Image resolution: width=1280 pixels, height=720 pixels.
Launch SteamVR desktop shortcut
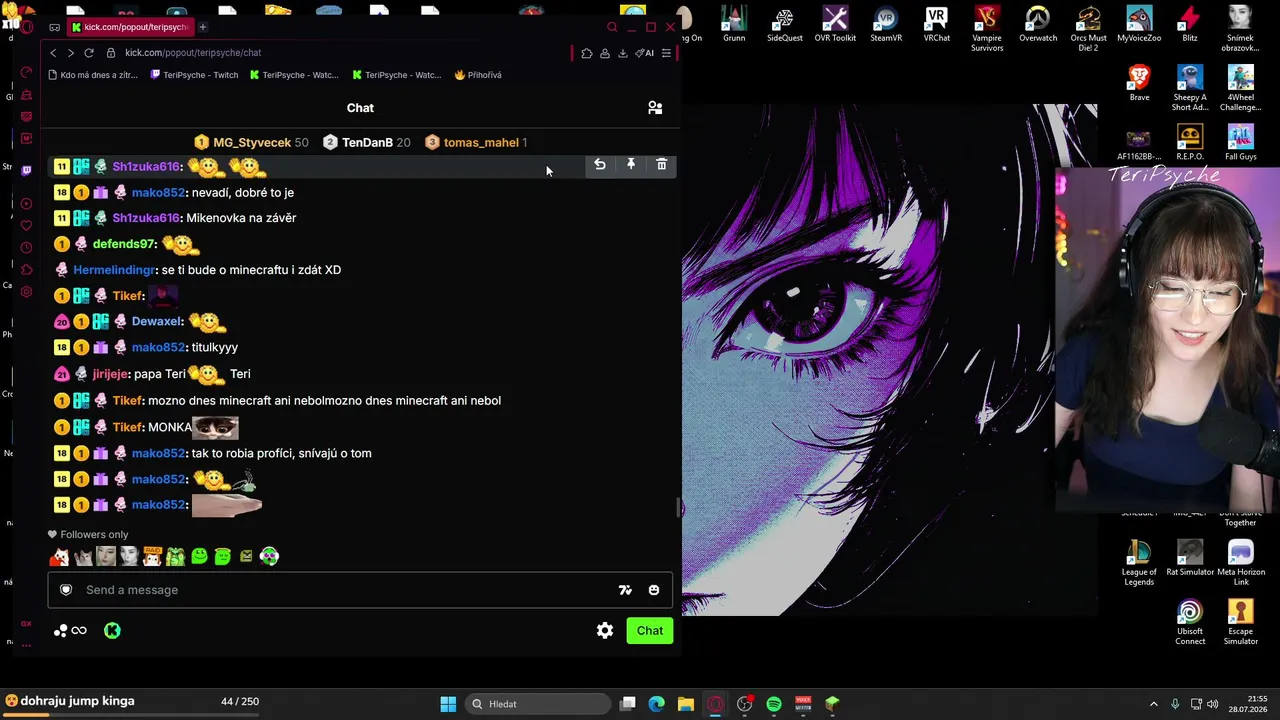(x=886, y=24)
